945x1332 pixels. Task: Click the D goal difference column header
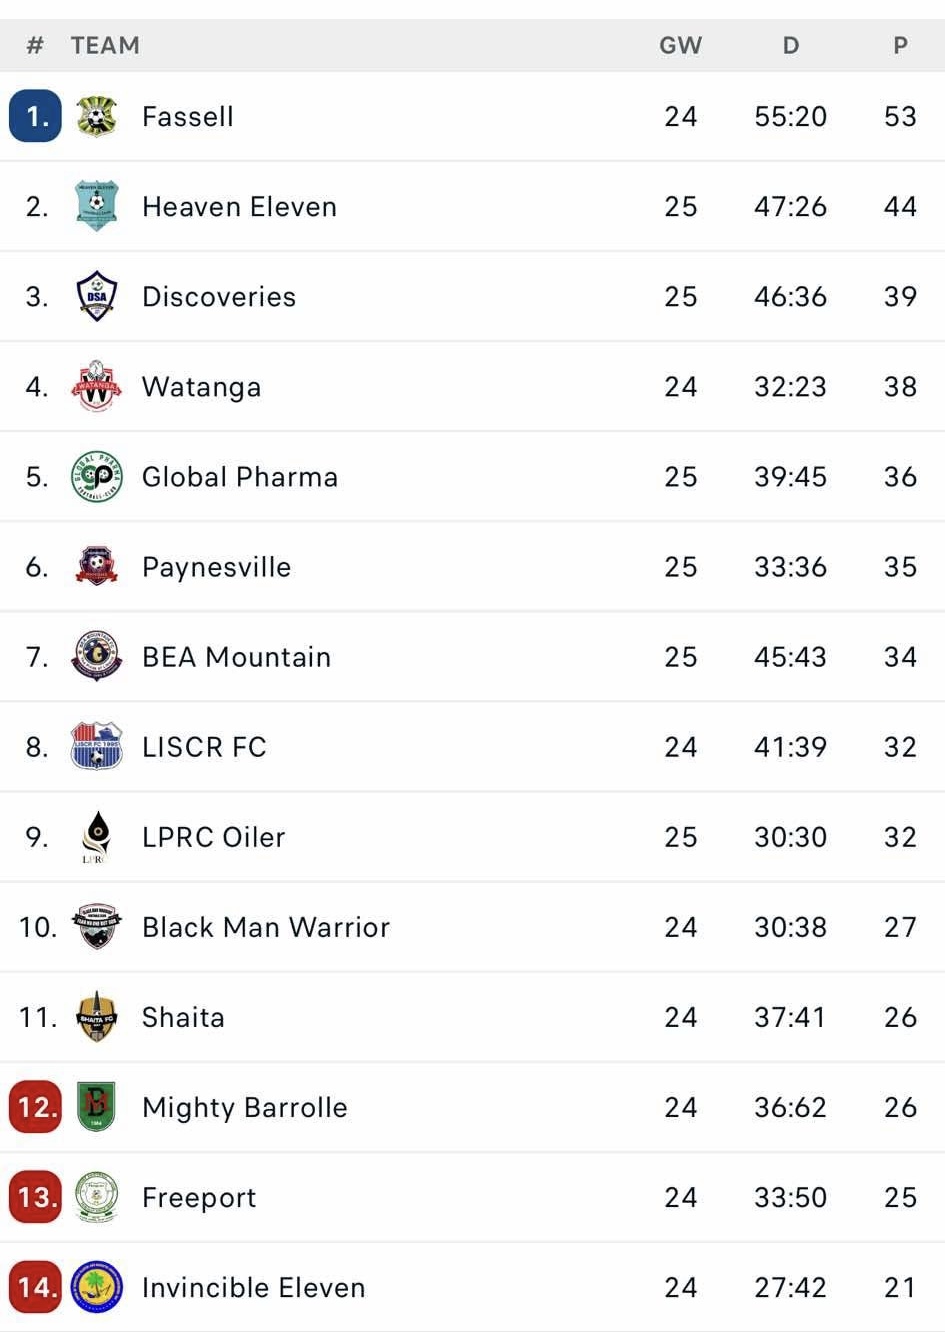791,45
